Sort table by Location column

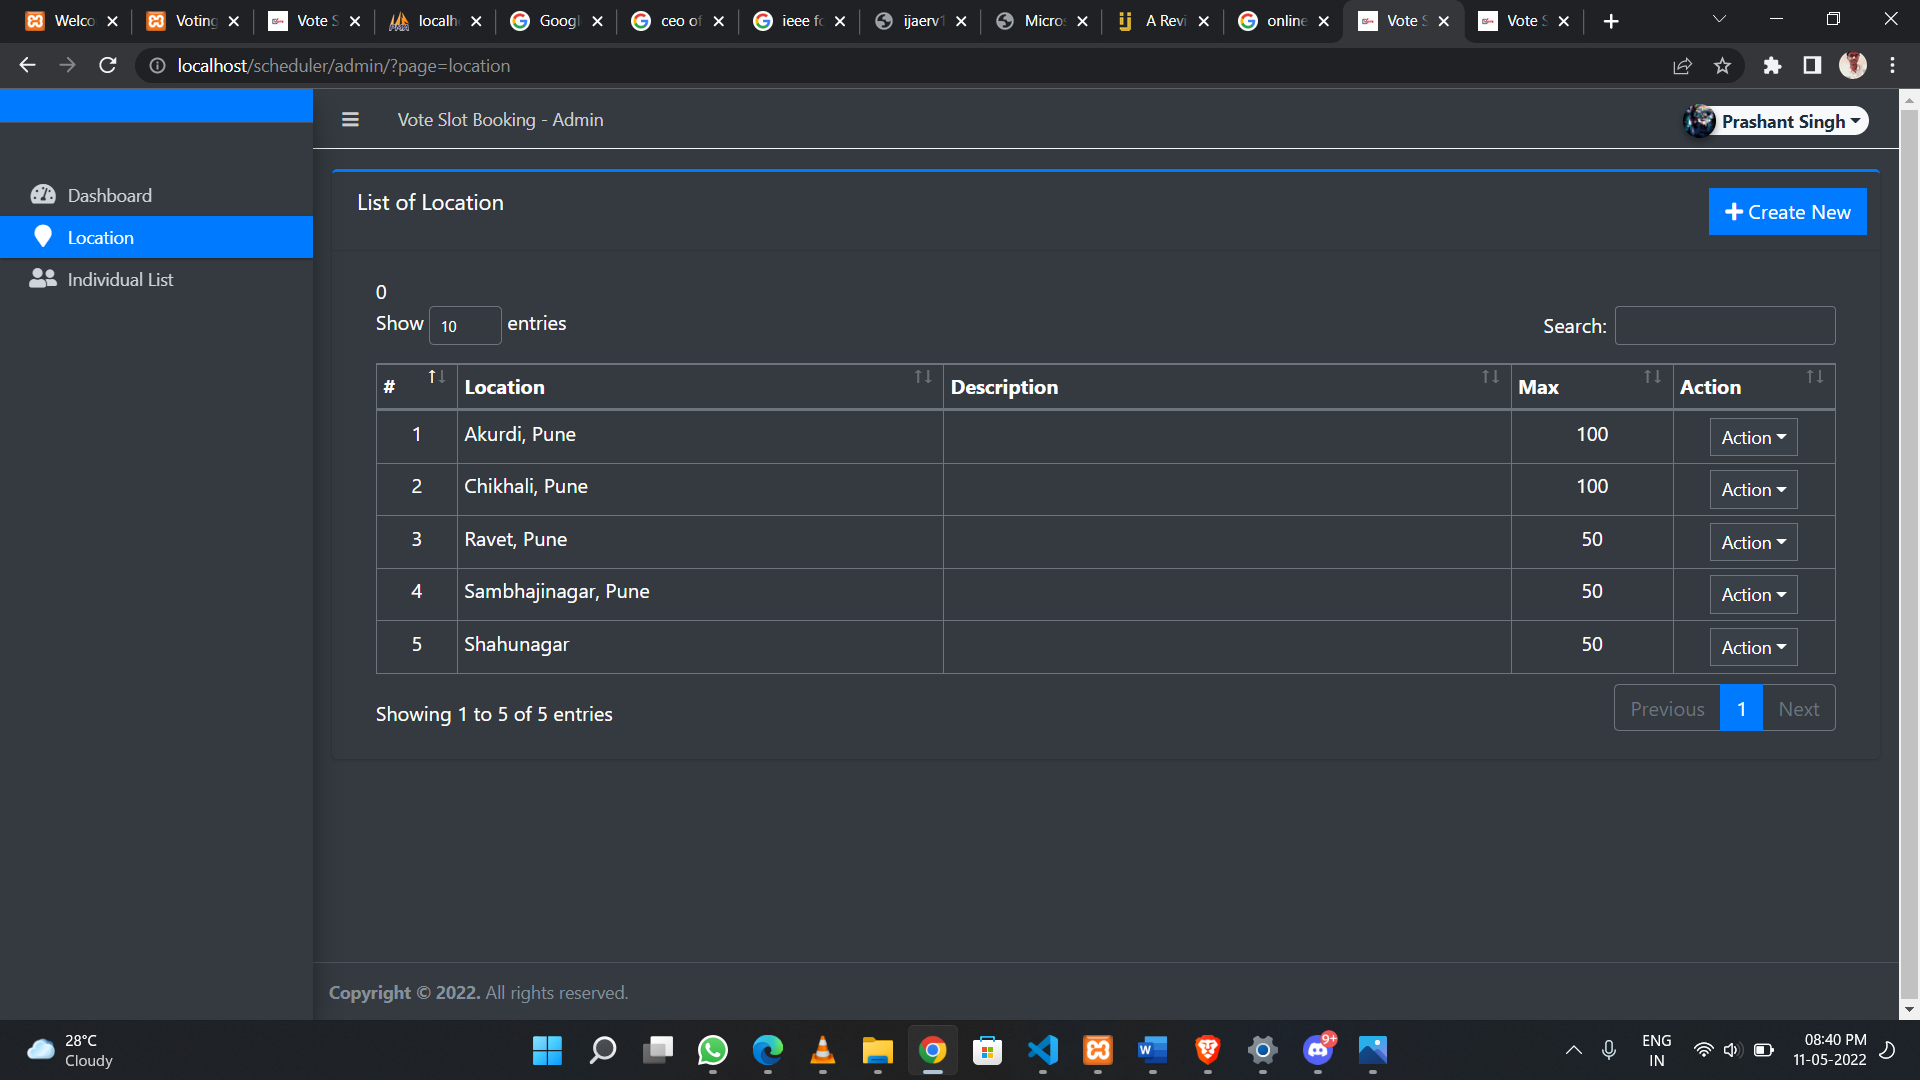point(700,386)
